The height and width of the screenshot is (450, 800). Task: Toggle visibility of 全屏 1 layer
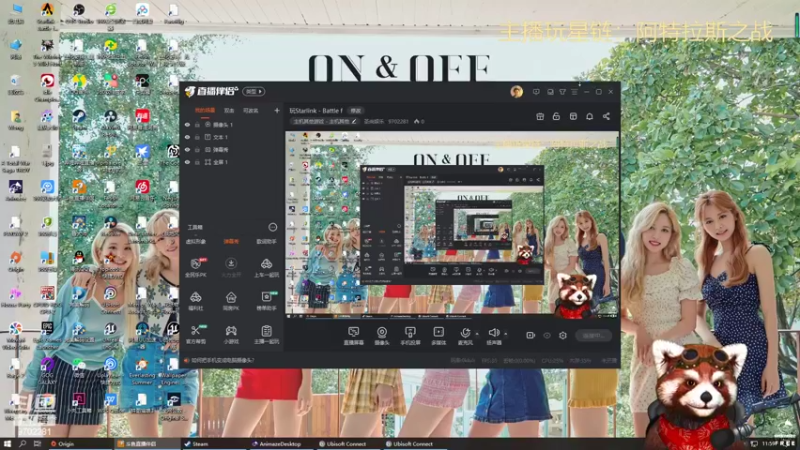point(187,162)
